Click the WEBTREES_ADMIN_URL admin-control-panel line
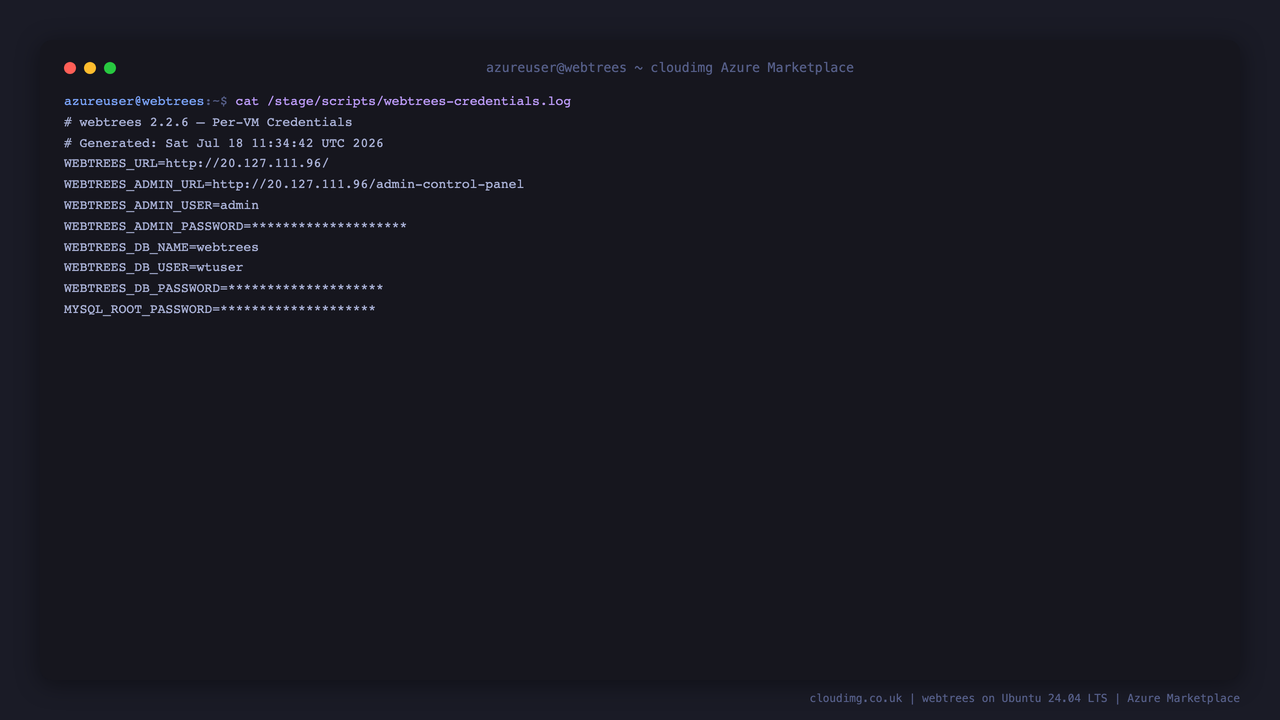This screenshot has width=1280, height=720. coord(294,184)
